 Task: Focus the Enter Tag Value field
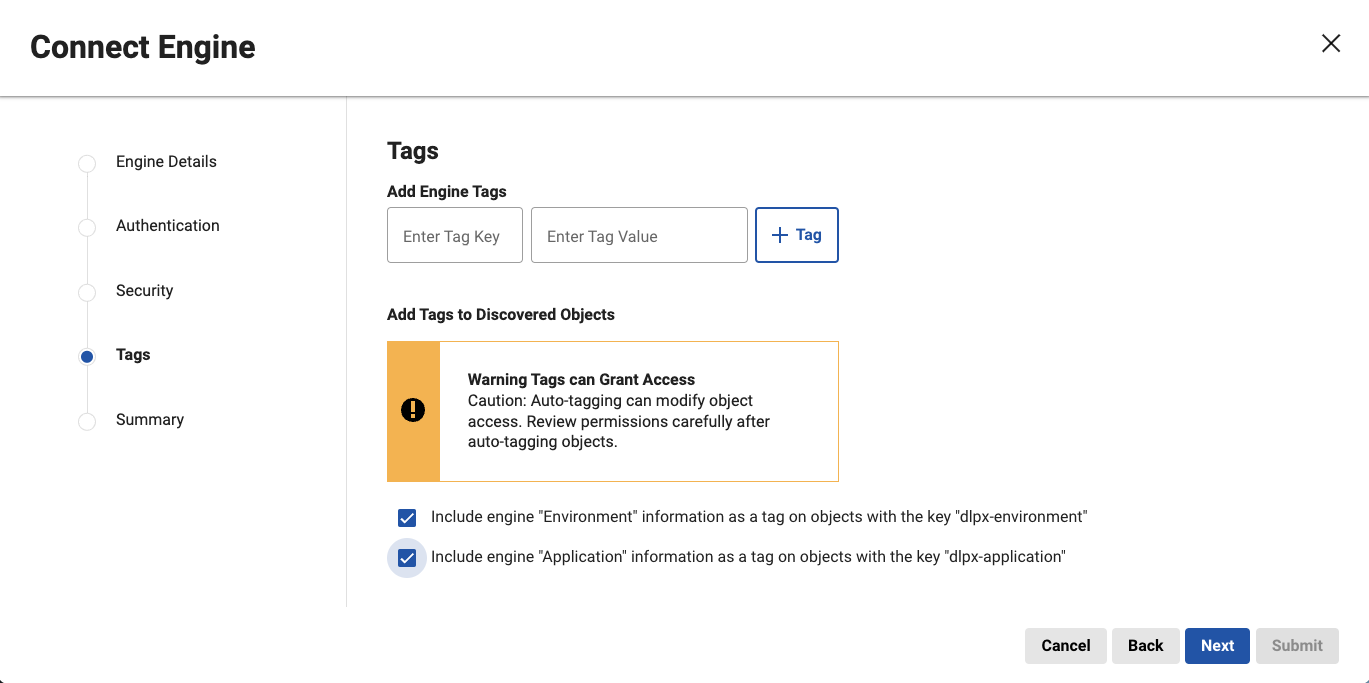[x=638, y=236]
